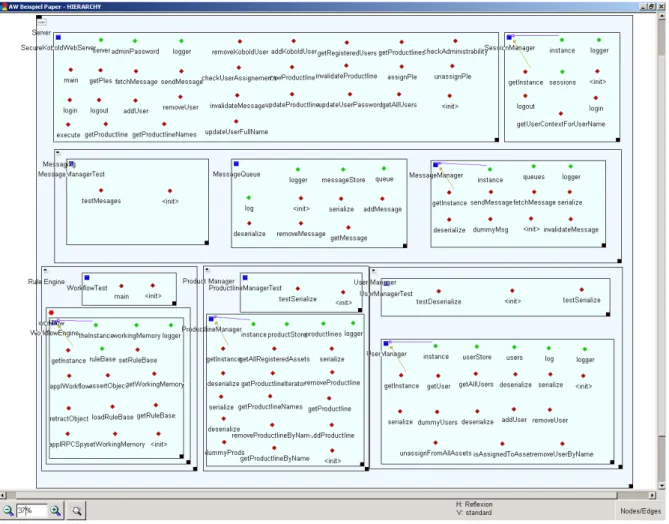Select the WorkflowTest blue class icon
This screenshot has height=524, width=669.
click(x=87, y=278)
